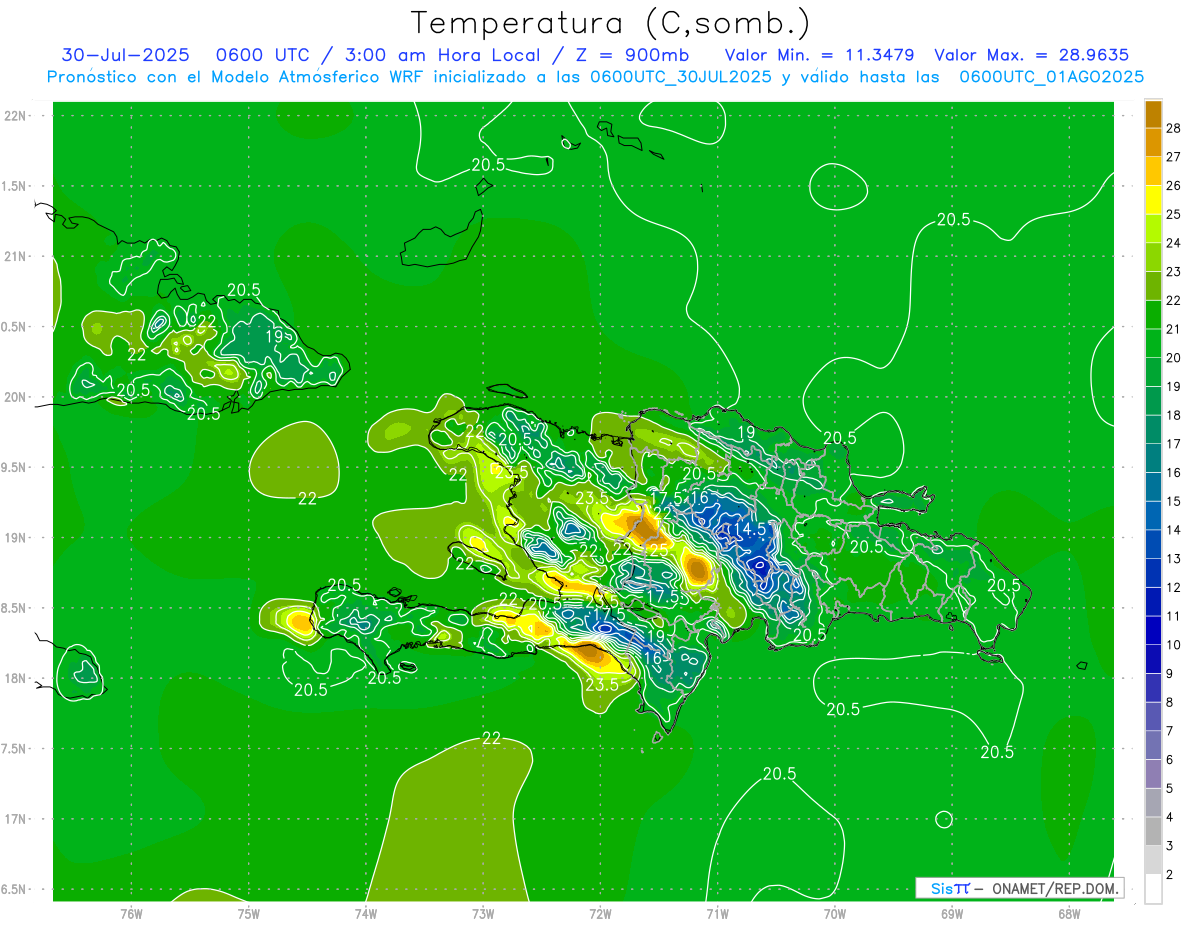This screenshot has height=927, width=1200.
Task: Select the lime swatch between legend 23 and 24
Action: click(x=1153, y=257)
